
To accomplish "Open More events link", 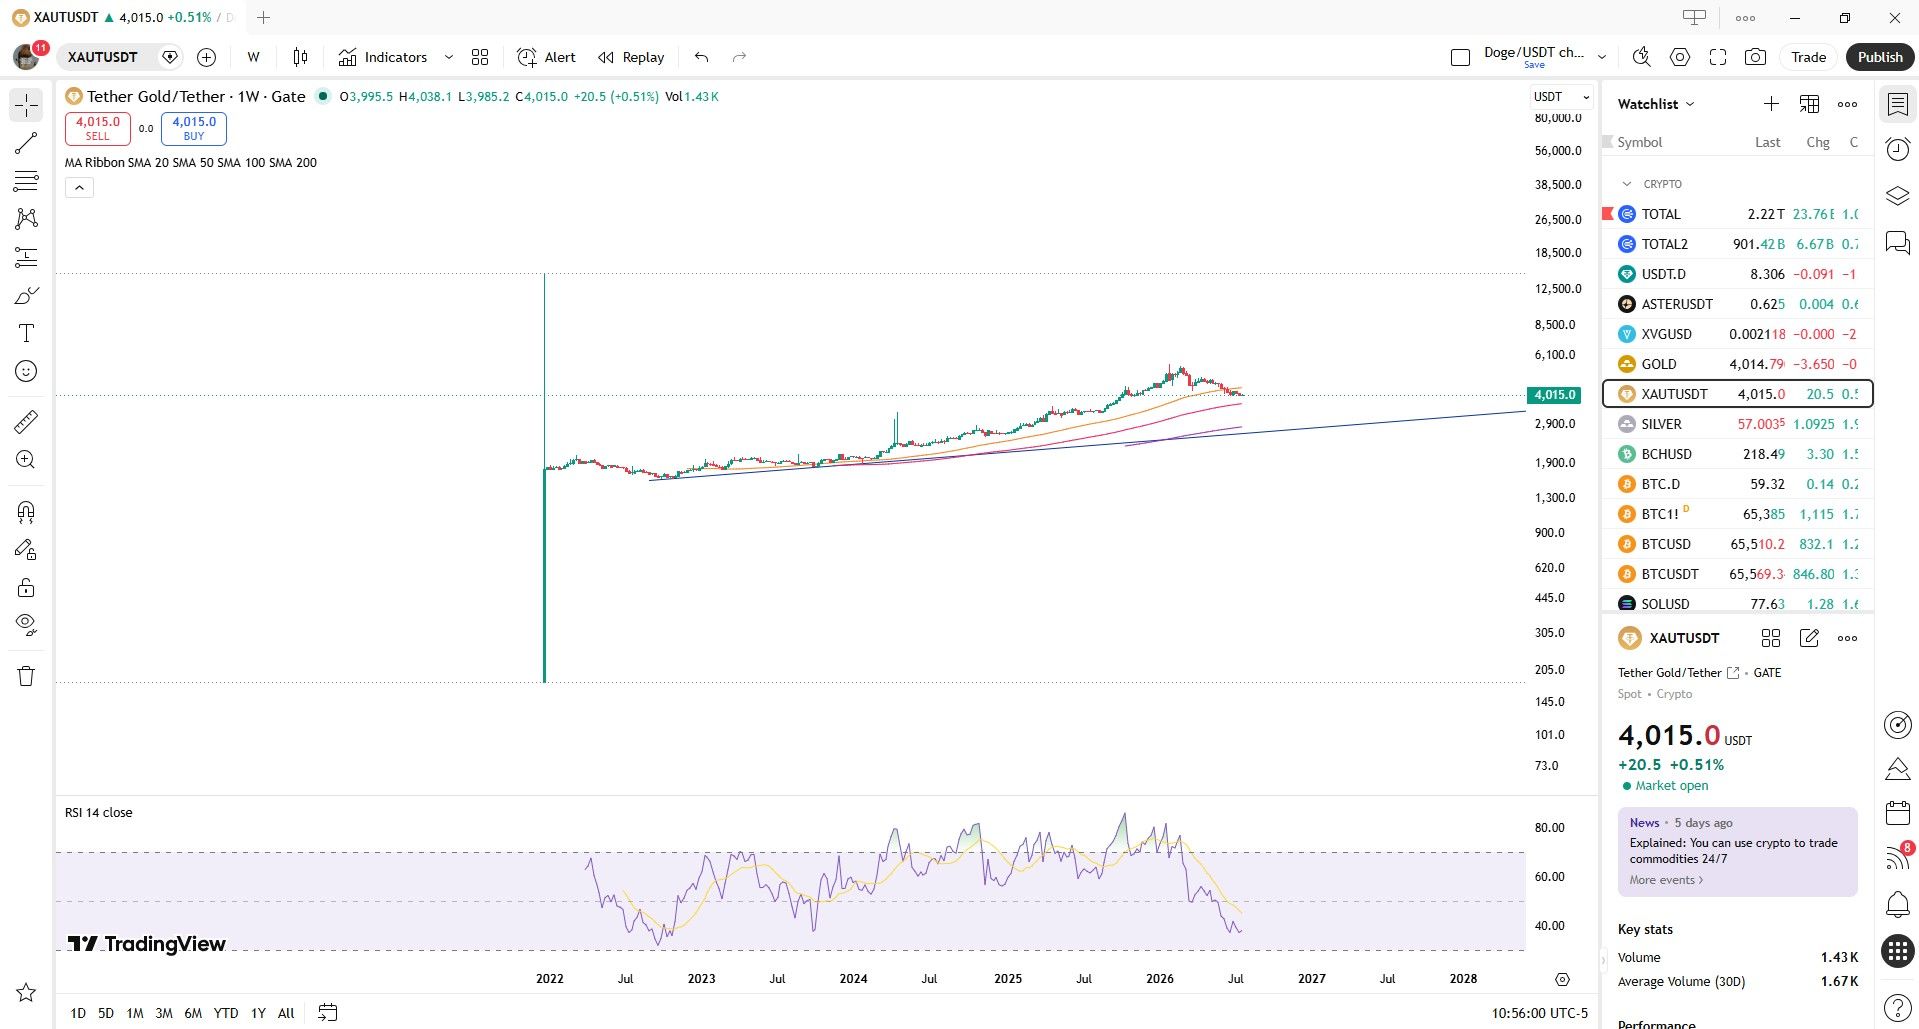I will point(1666,880).
